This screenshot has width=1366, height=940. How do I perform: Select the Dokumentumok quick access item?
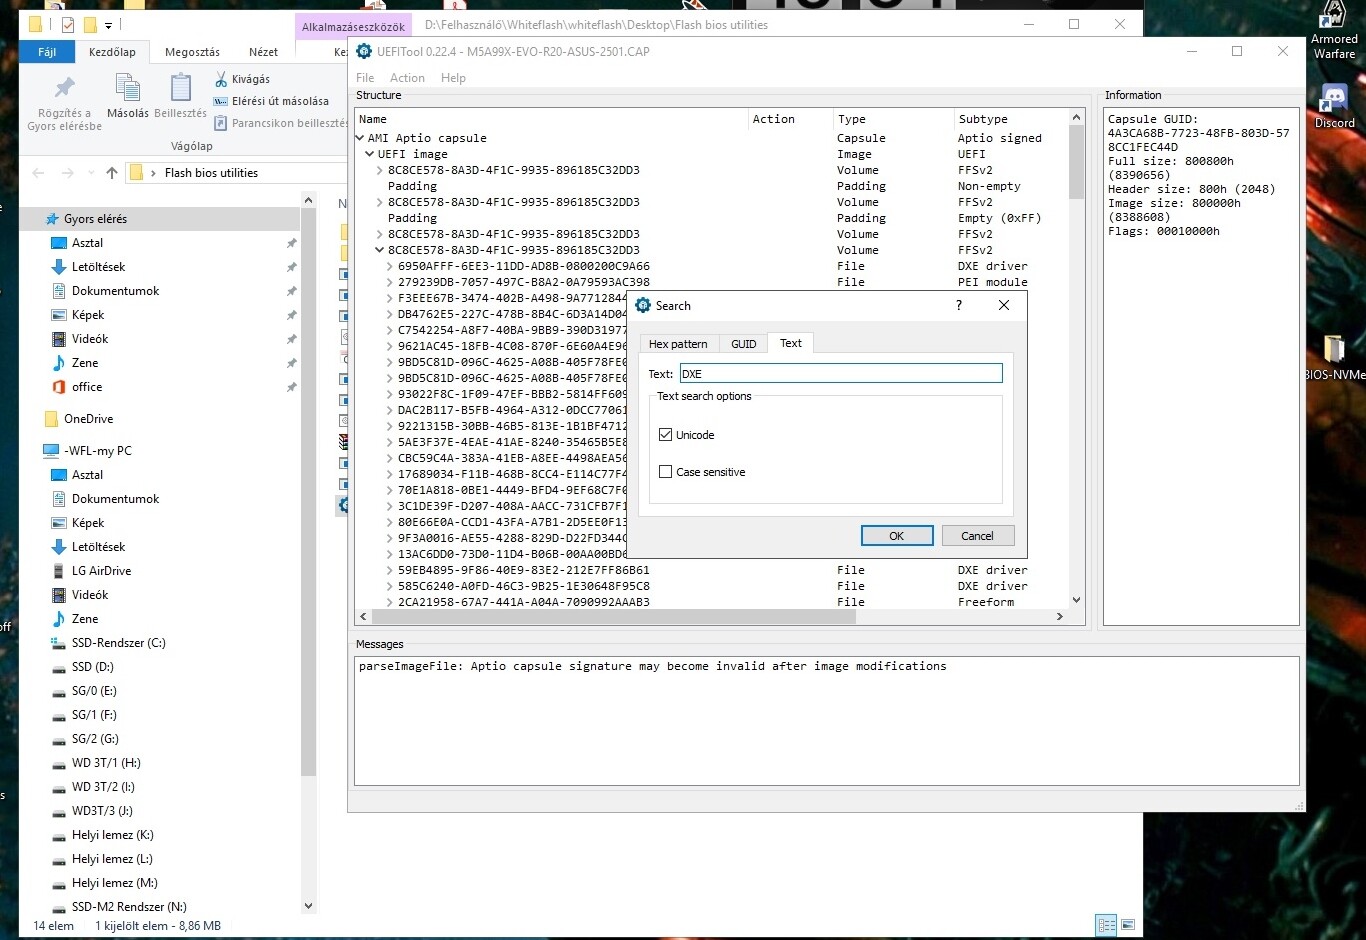coord(115,291)
